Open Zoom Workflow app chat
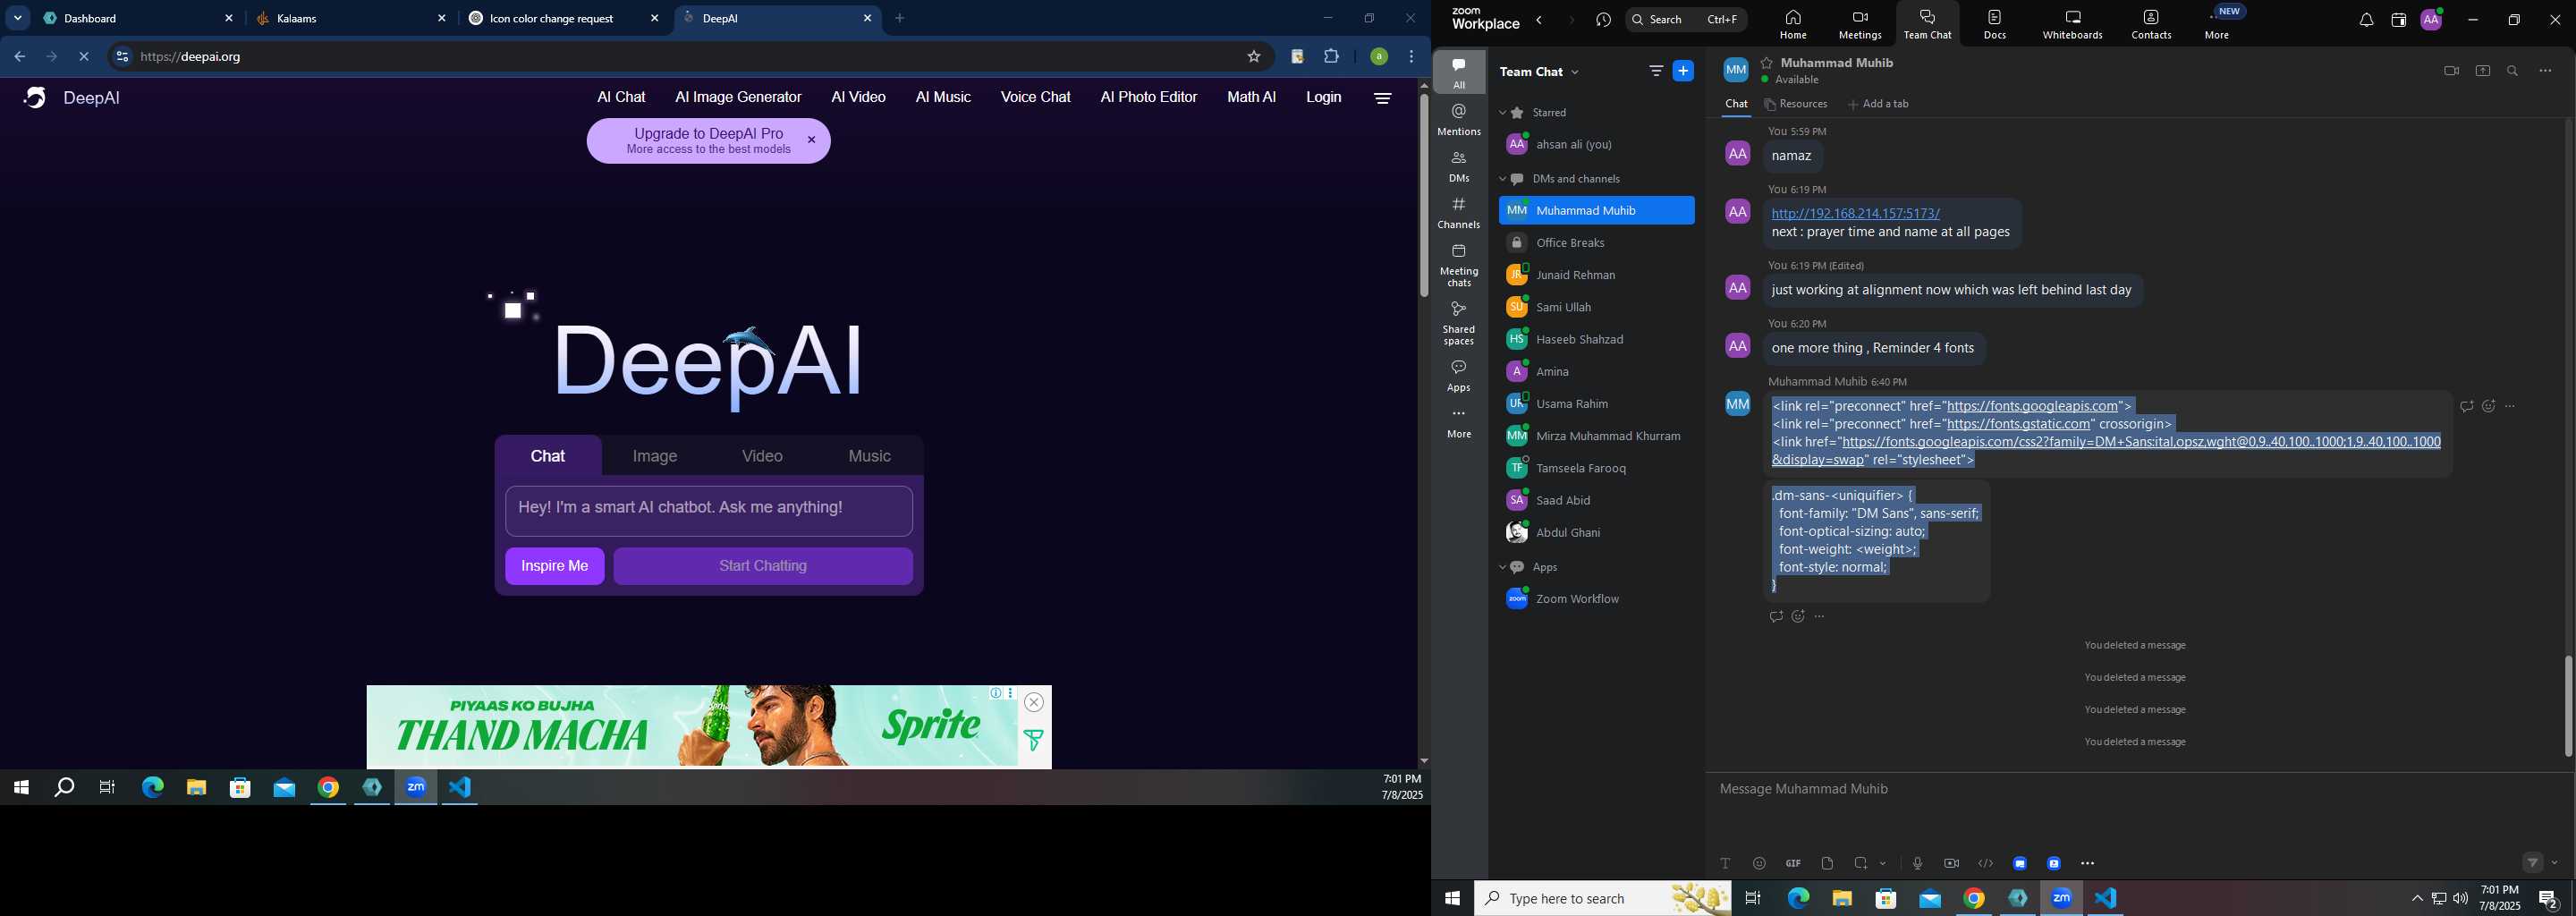2576x916 pixels. [1597, 599]
